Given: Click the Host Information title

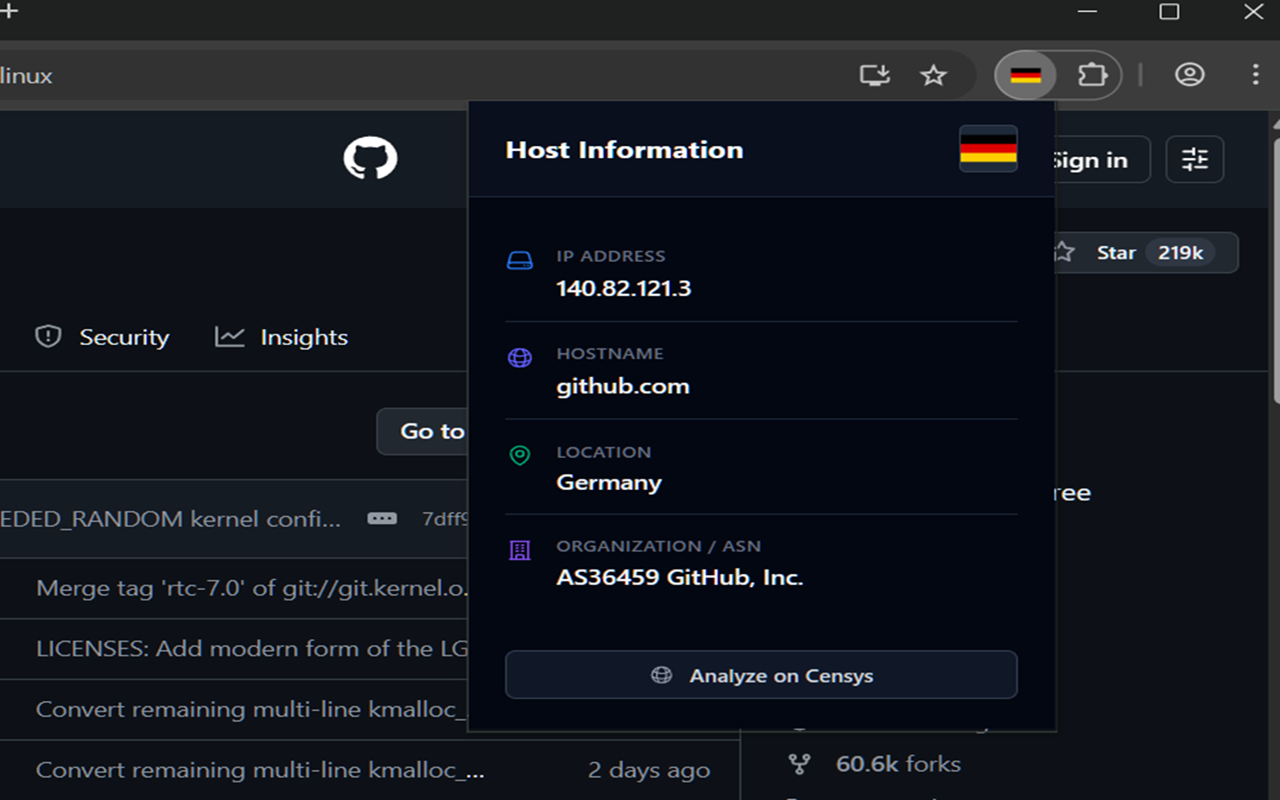Looking at the screenshot, I should point(624,150).
